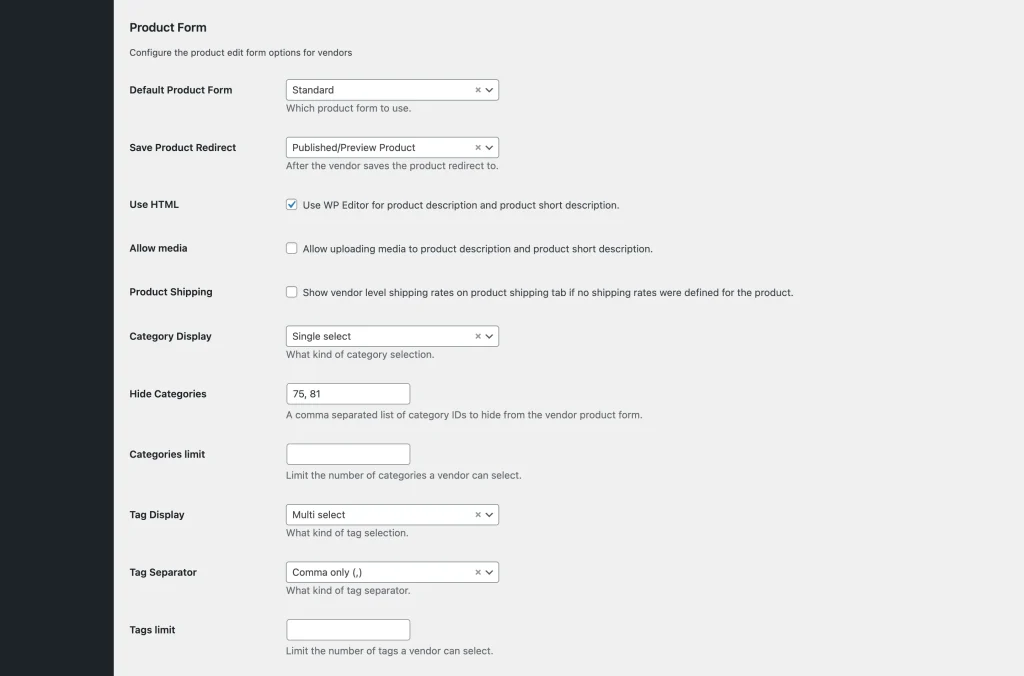The width and height of the screenshot is (1024, 676).
Task: Expand the Tag Display dropdown arrow
Action: 490,515
